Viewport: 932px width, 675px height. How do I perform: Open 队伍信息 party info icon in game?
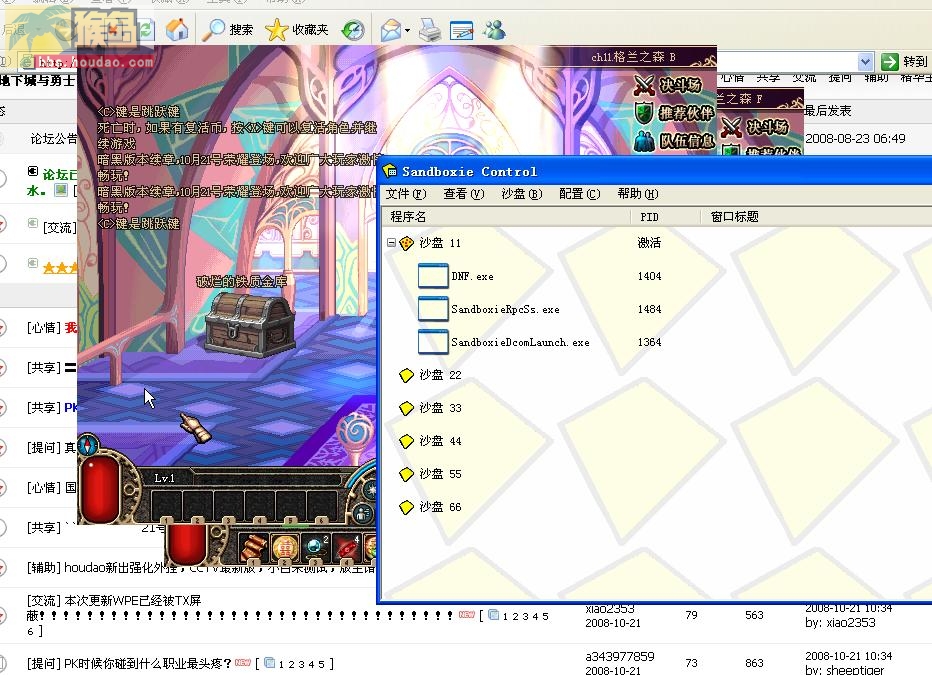tap(644, 141)
